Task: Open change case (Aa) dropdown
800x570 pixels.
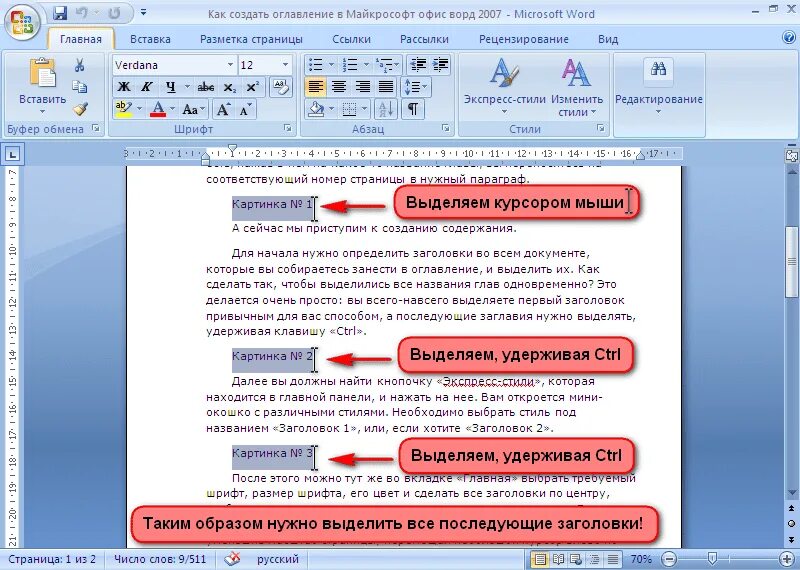Action: (x=193, y=109)
